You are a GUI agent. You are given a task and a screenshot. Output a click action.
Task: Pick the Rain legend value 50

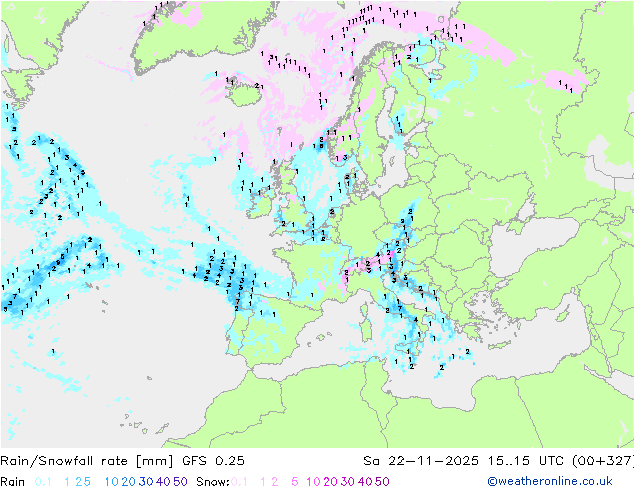click(180, 482)
